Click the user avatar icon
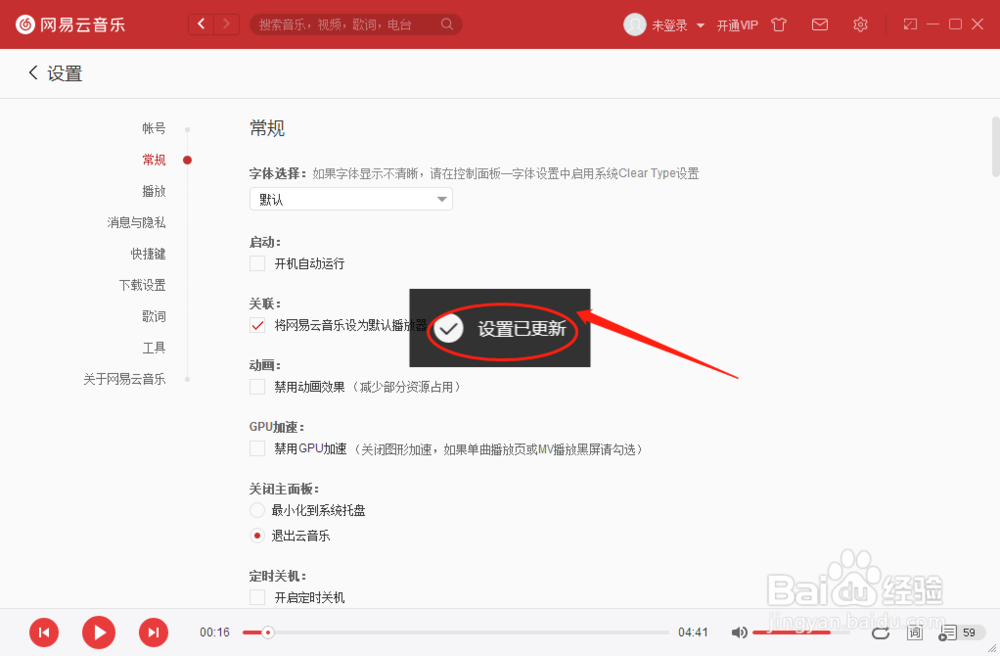1000x656 pixels. pyautogui.click(x=635, y=25)
